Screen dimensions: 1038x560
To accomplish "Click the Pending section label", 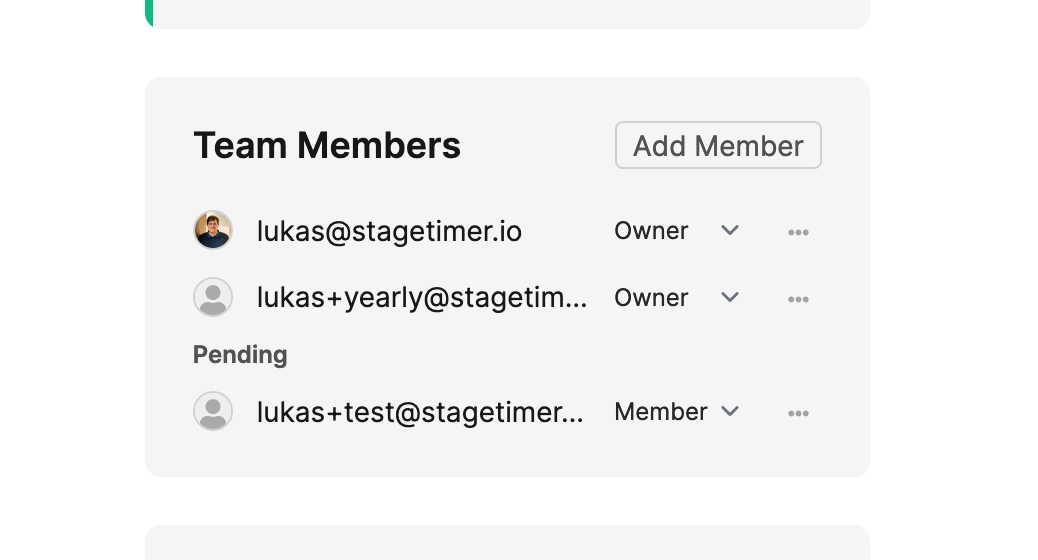I will tap(240, 355).
